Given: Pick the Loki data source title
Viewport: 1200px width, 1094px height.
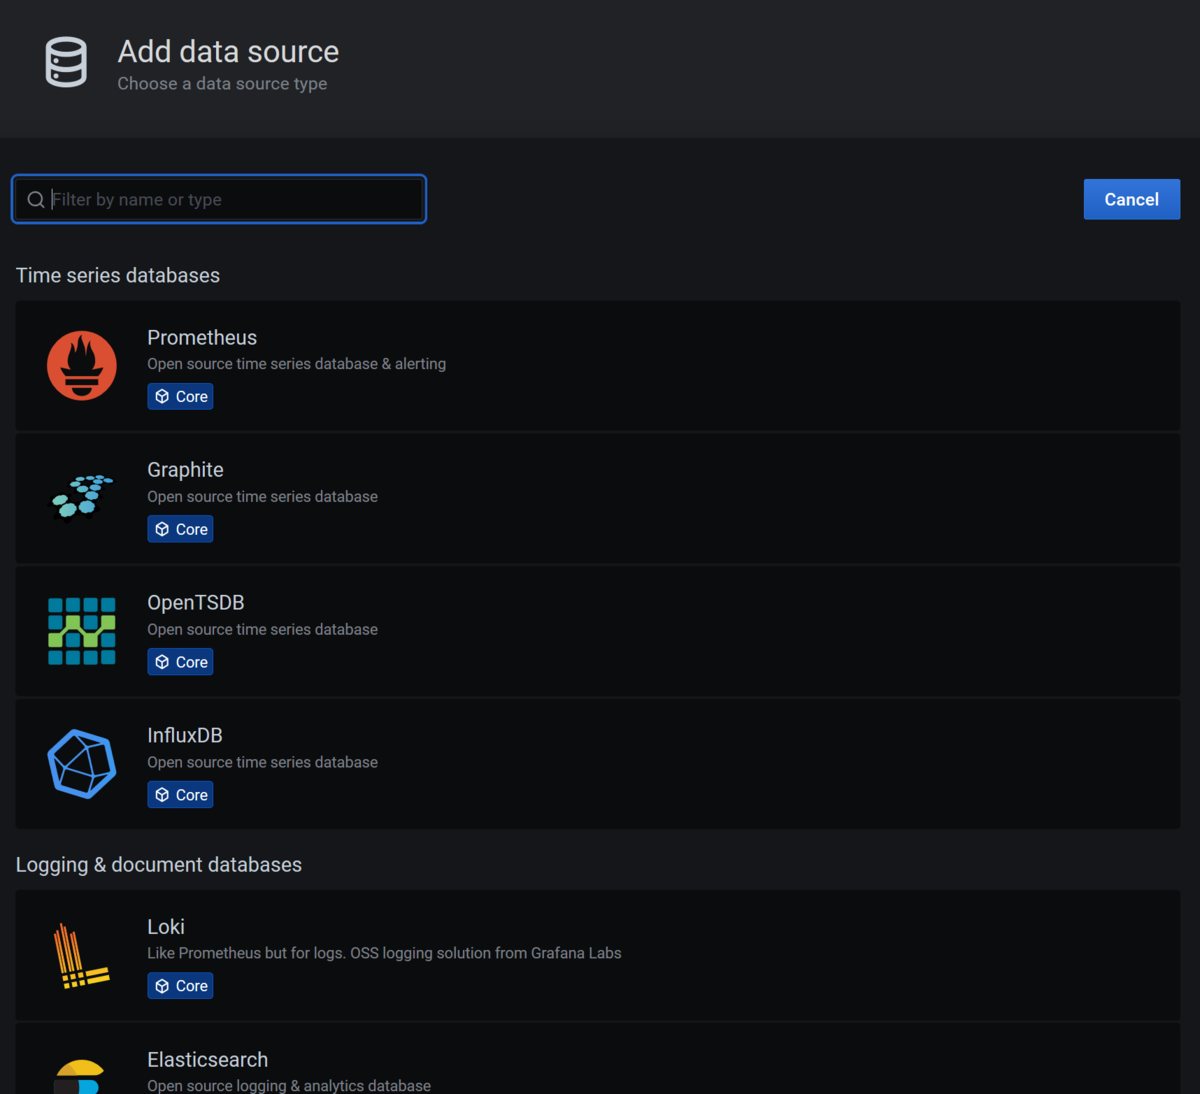Looking at the screenshot, I should pyautogui.click(x=166, y=927).
